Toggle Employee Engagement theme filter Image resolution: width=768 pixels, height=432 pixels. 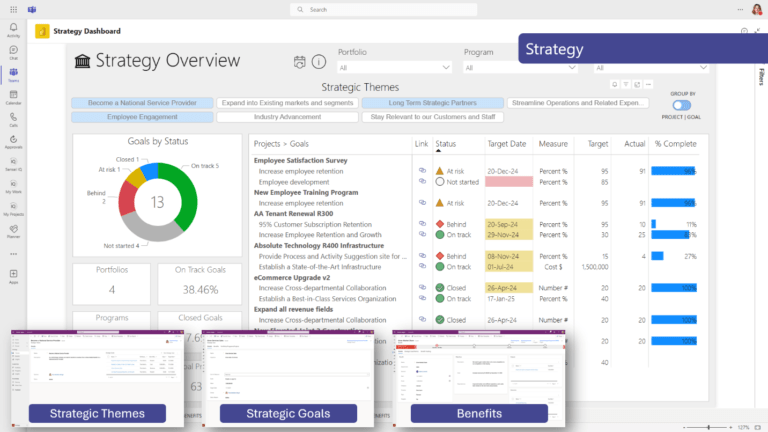point(142,117)
